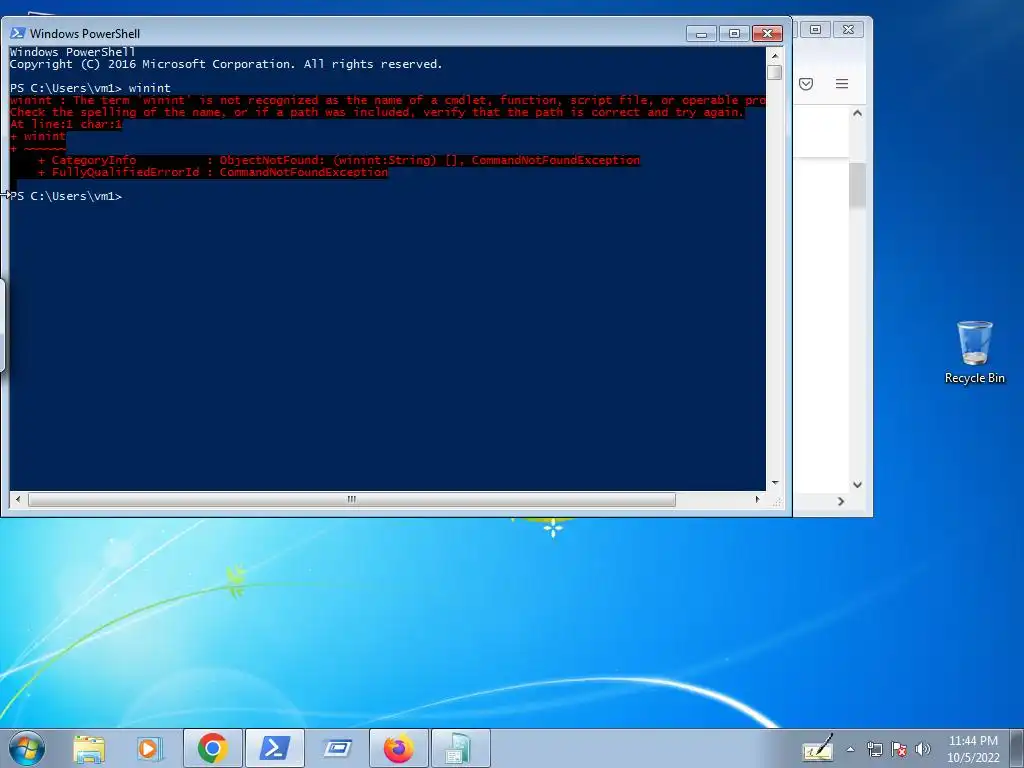Click the PowerShell vertical scrollbar down arrow
The image size is (1024, 768).
[x=775, y=483]
